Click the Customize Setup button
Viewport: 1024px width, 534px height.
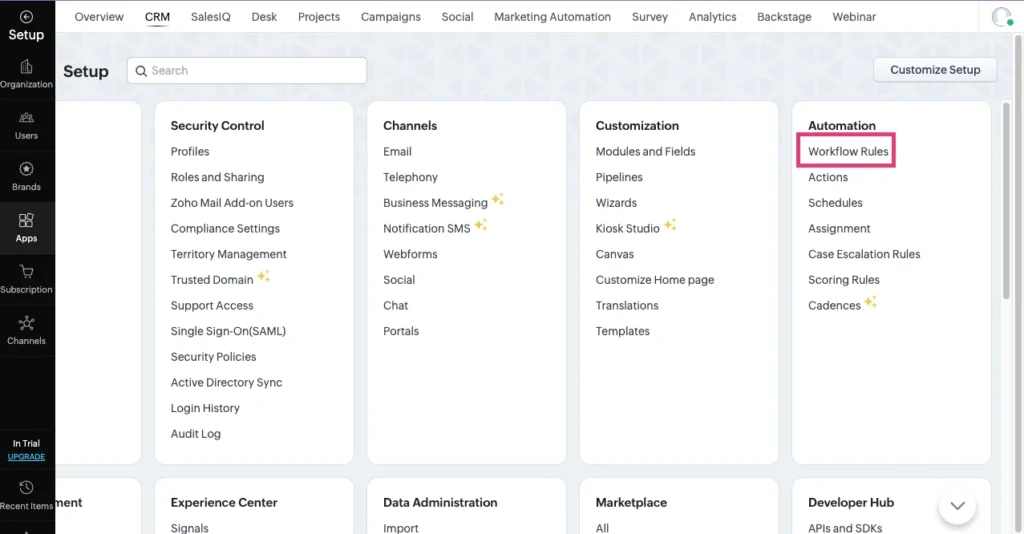click(x=935, y=70)
